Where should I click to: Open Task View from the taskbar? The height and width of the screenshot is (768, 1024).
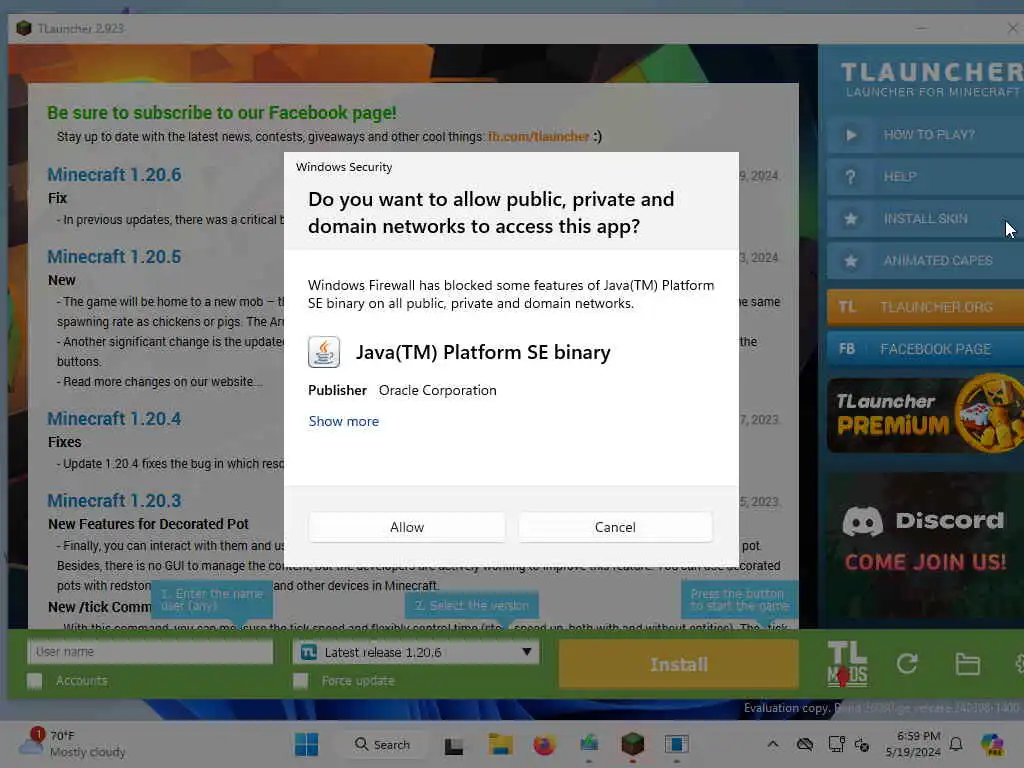click(453, 745)
